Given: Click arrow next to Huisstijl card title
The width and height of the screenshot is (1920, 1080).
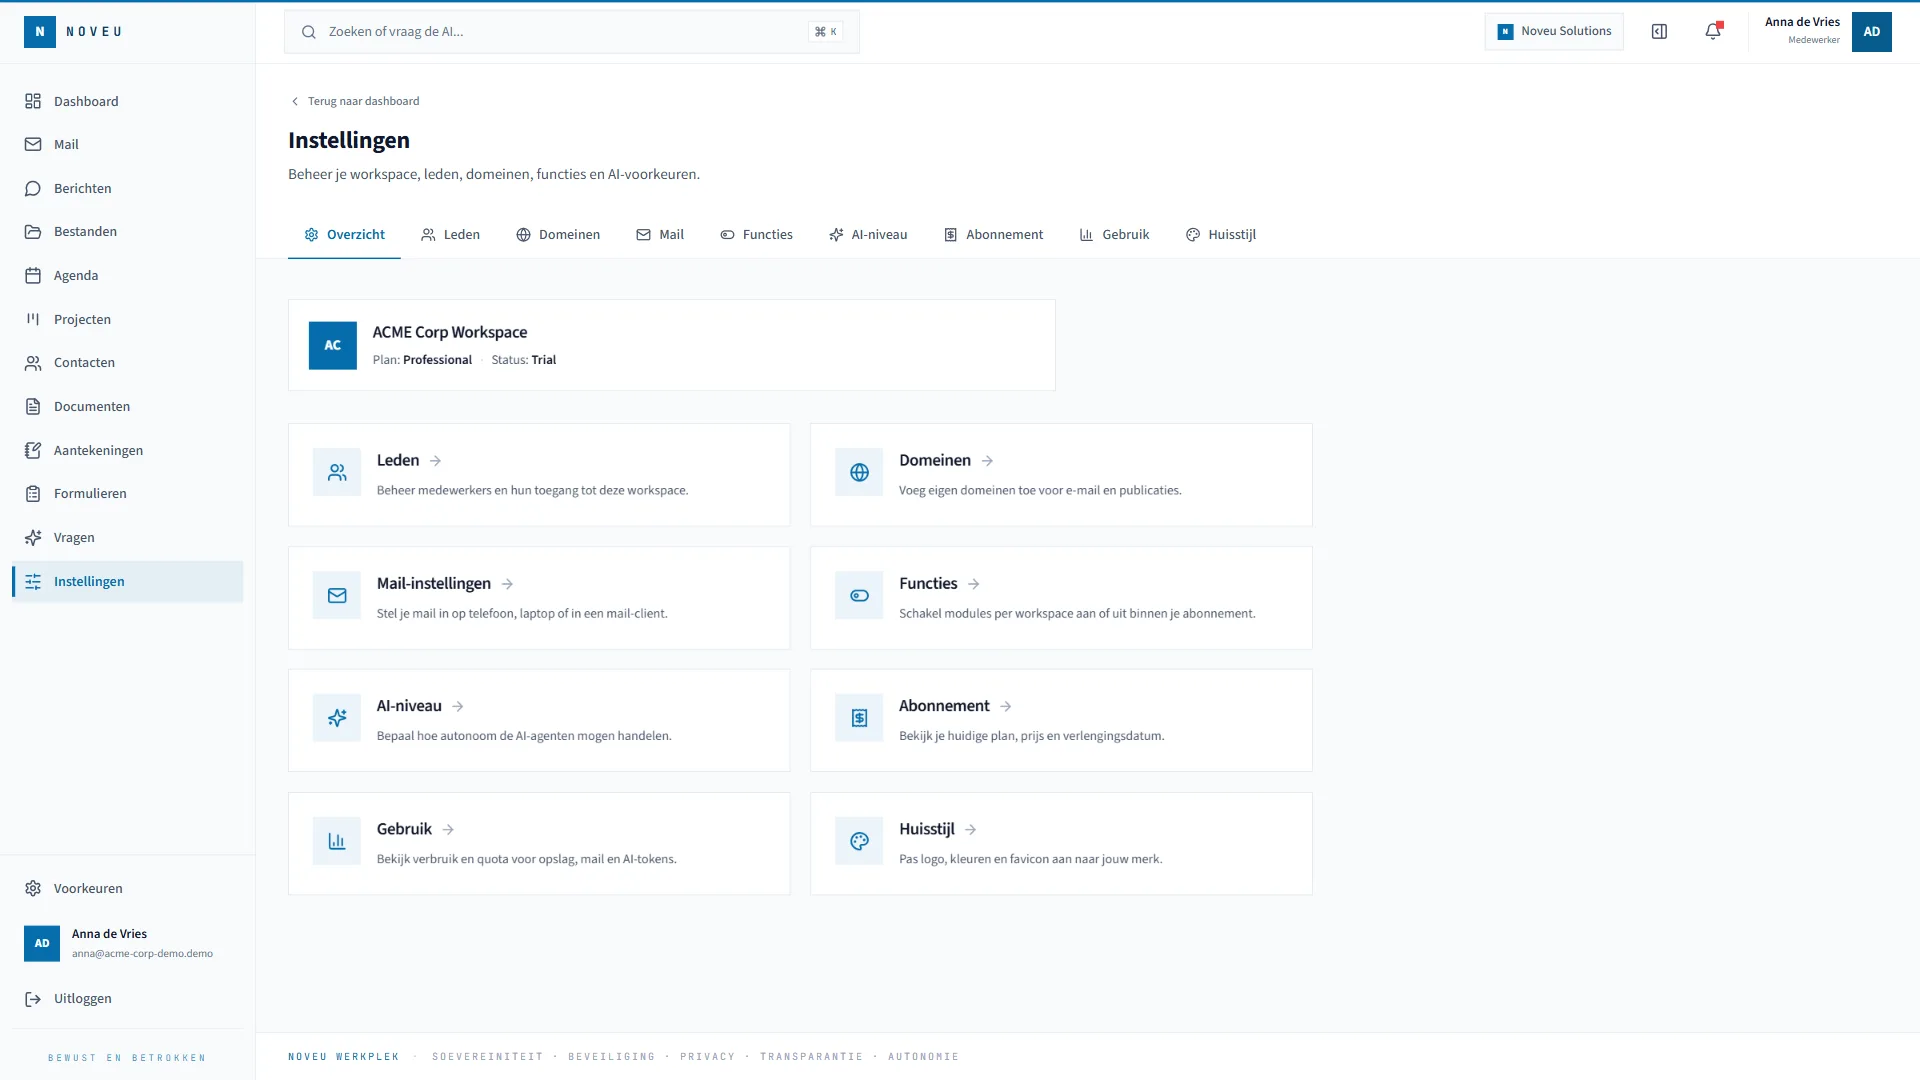Looking at the screenshot, I should click(970, 829).
